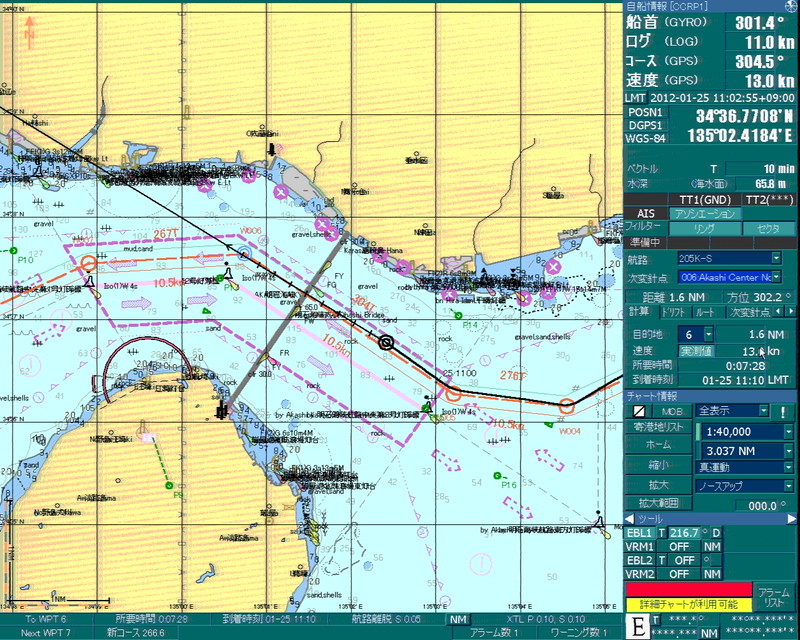Open the アラームリスト alarm list
Image resolution: width=800 pixels, height=640 pixels.
pyautogui.click(x=773, y=598)
